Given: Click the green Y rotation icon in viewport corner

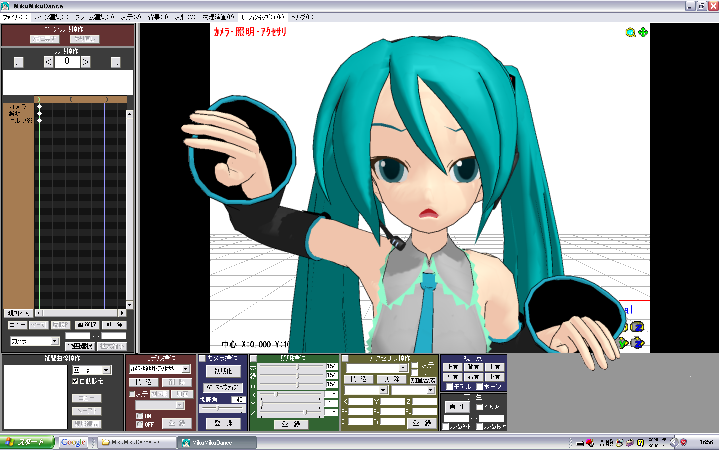Looking at the screenshot, I should point(622,342).
